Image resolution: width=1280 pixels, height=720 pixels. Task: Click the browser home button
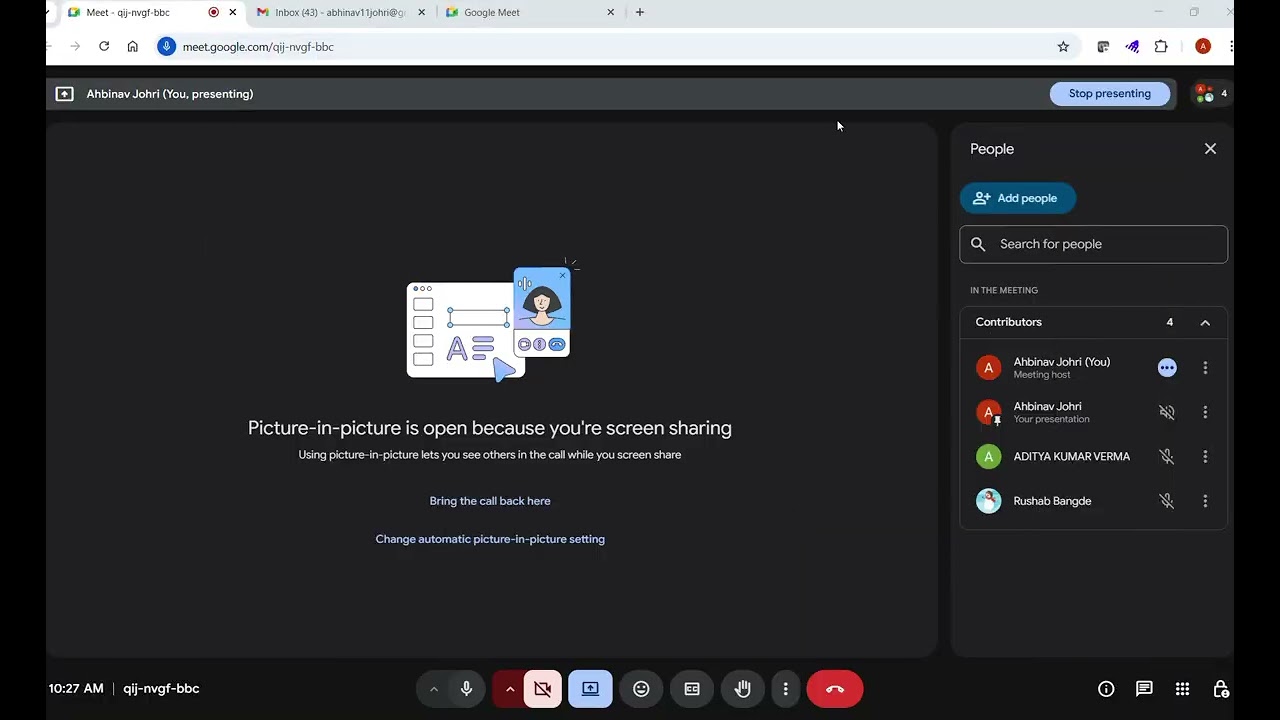coord(132,46)
